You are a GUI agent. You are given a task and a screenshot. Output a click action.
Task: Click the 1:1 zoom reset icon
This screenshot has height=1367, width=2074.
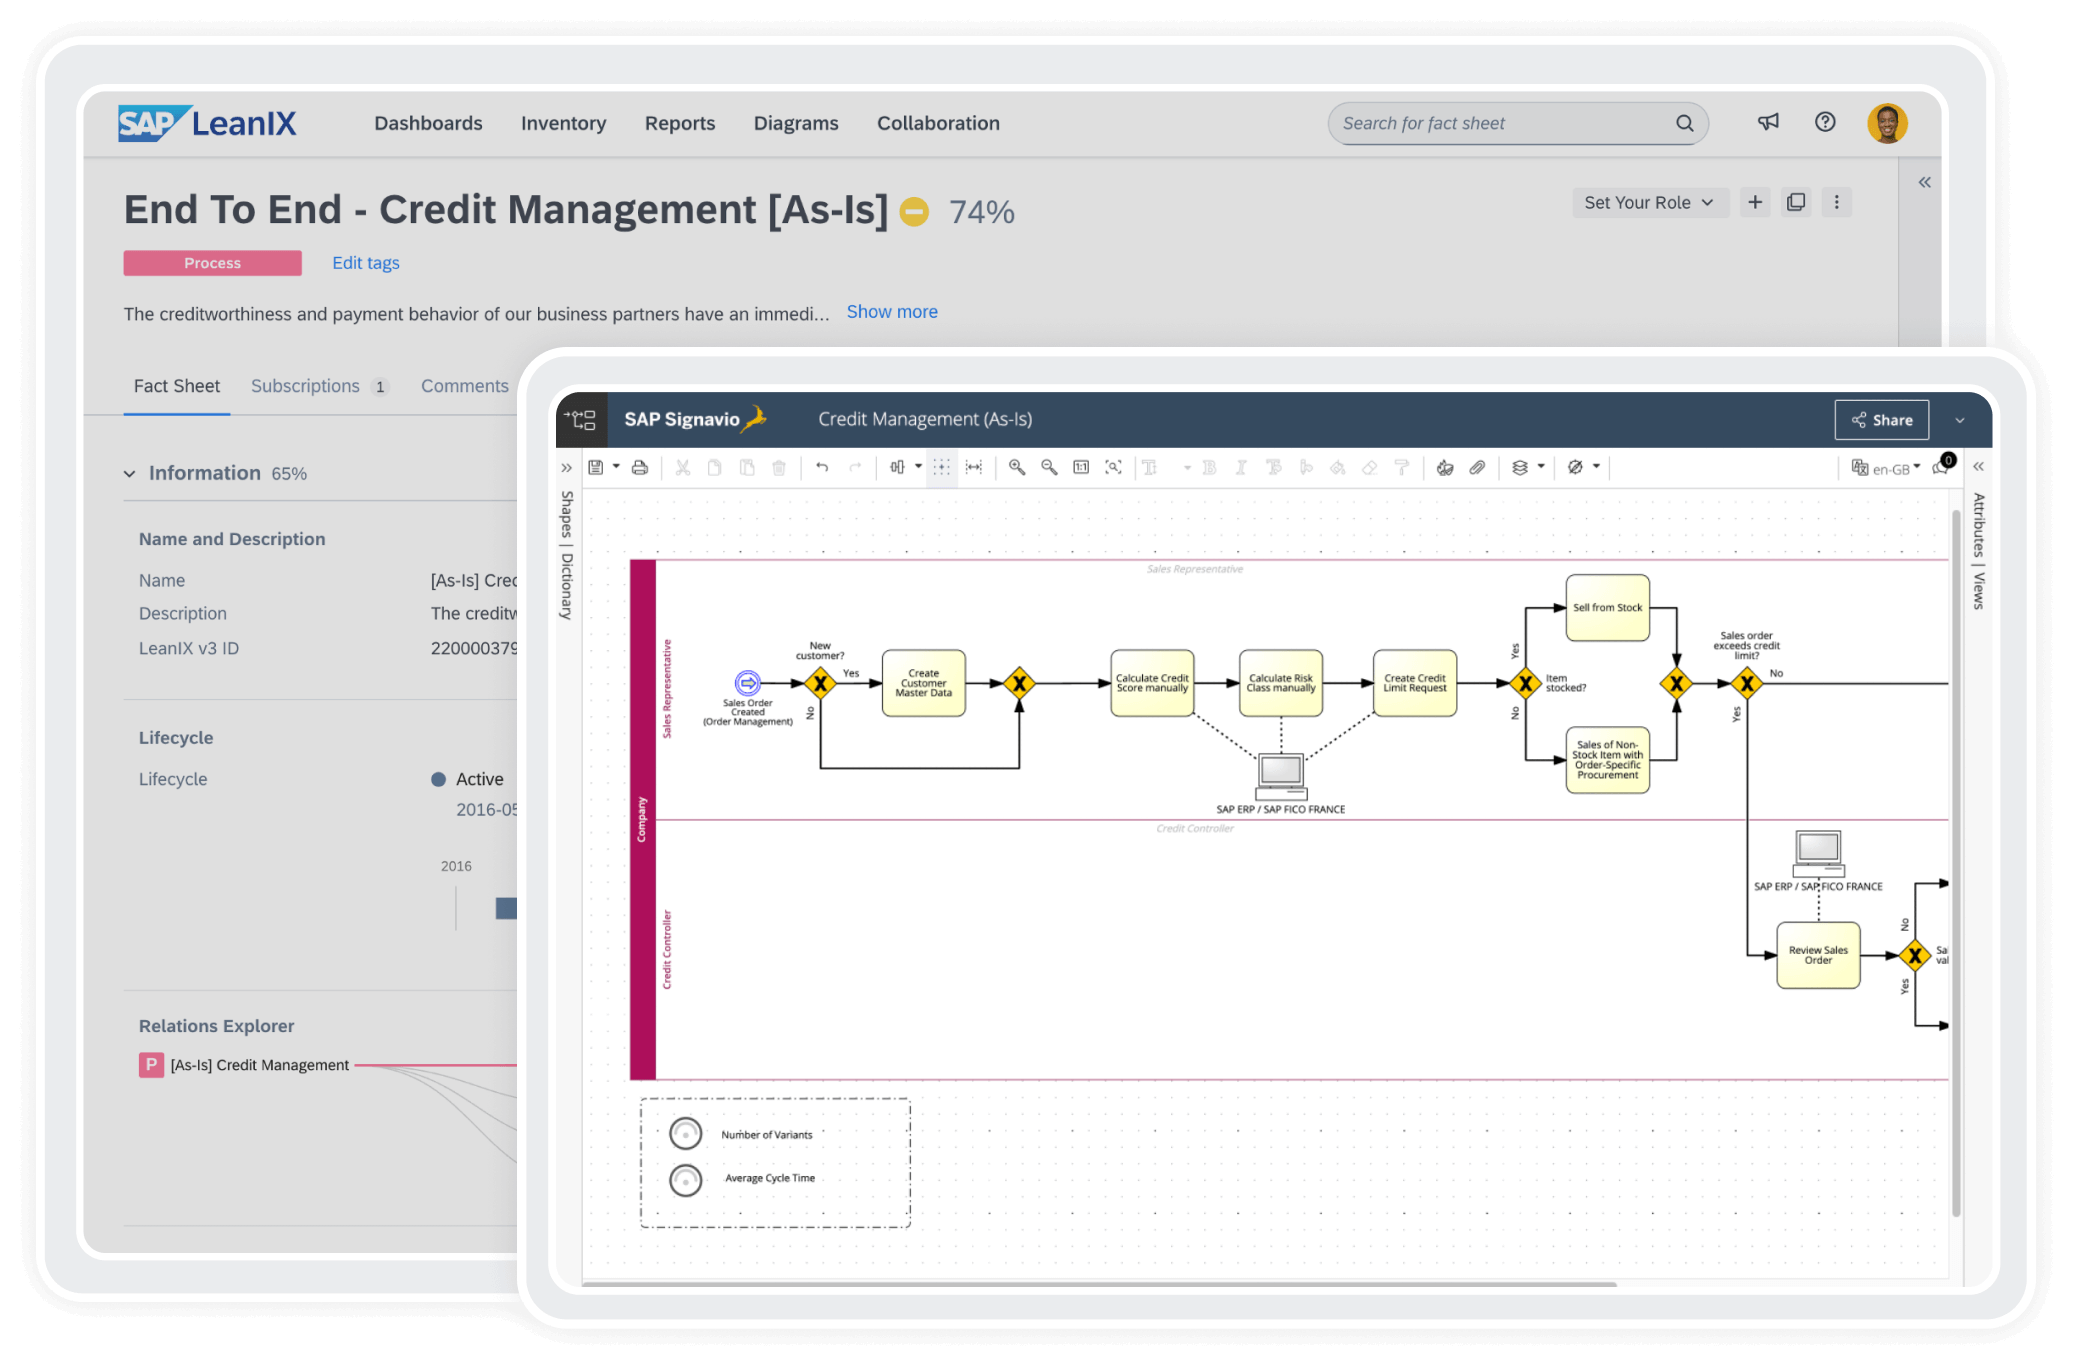[1081, 467]
